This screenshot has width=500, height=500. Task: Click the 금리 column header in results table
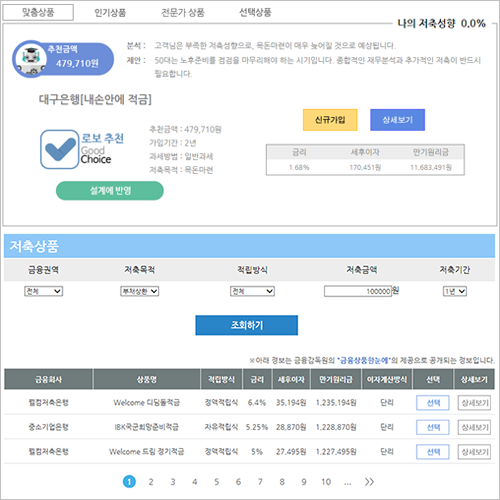[257, 379]
